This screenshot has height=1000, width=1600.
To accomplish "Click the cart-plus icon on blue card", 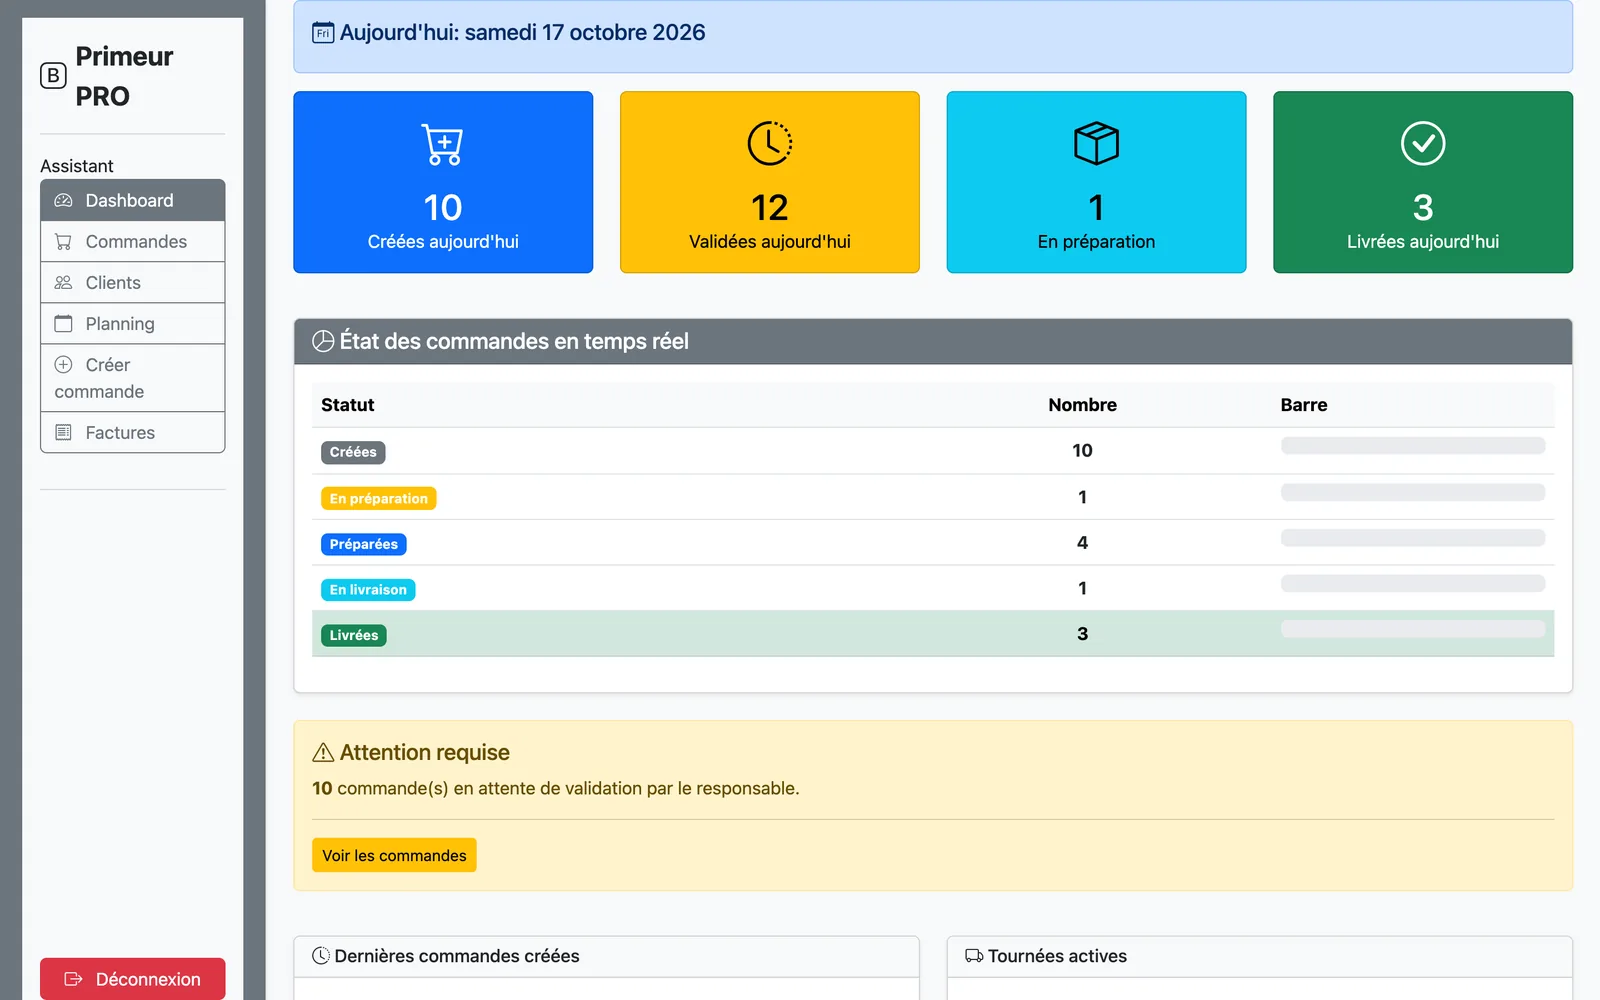I will point(443,144).
